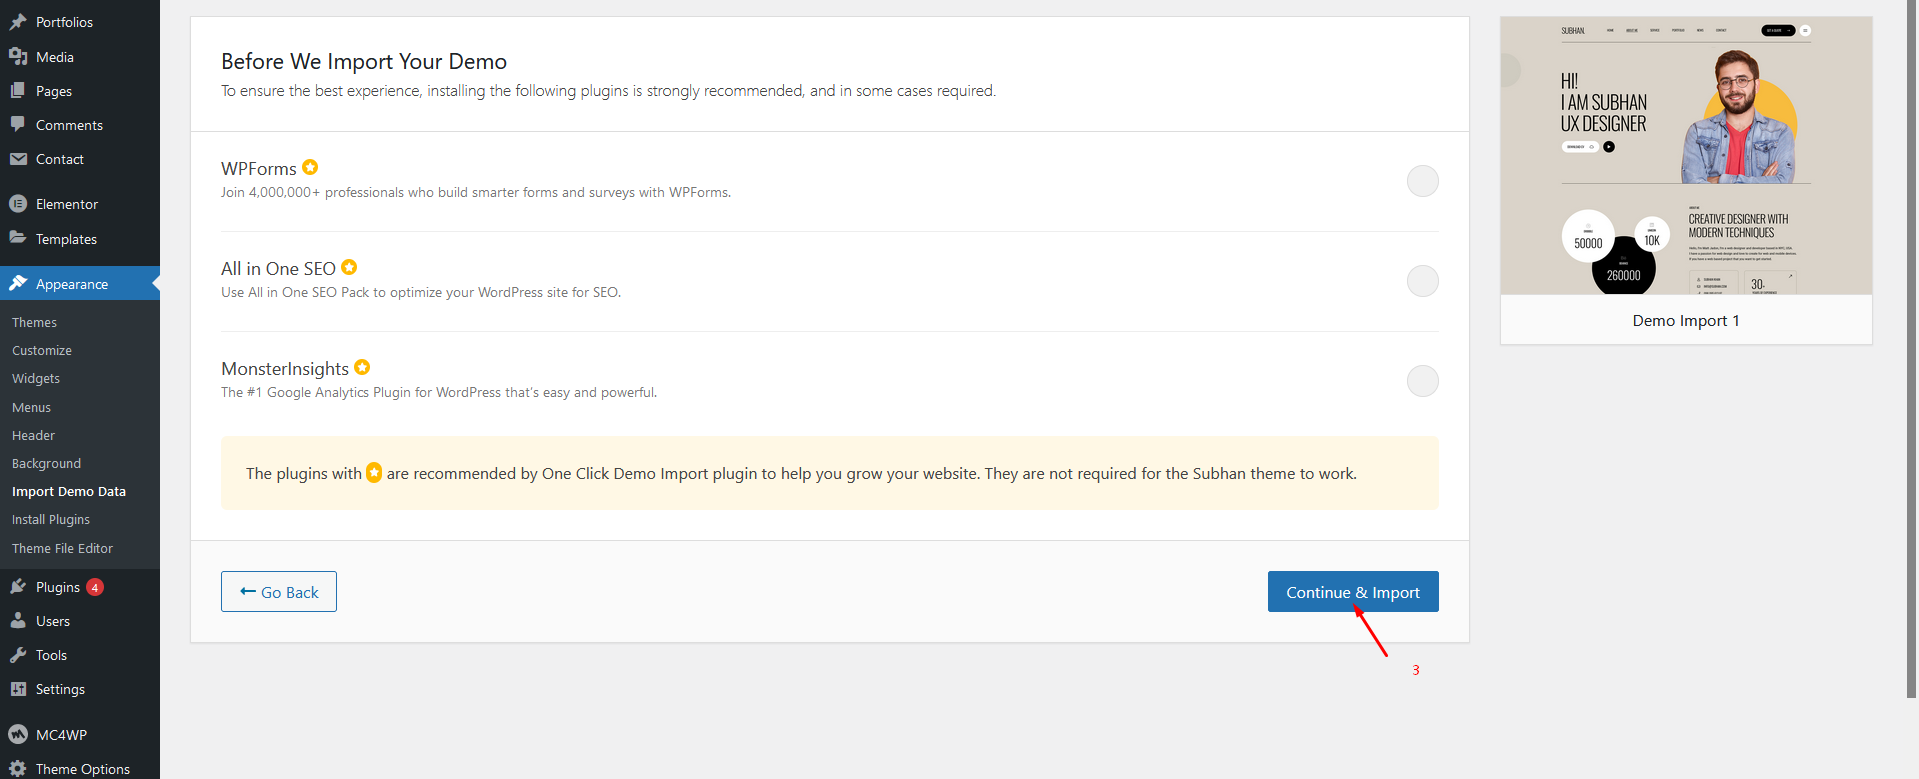Toggle the WPForms plugin selection
The width and height of the screenshot is (1919, 779).
1422,181
